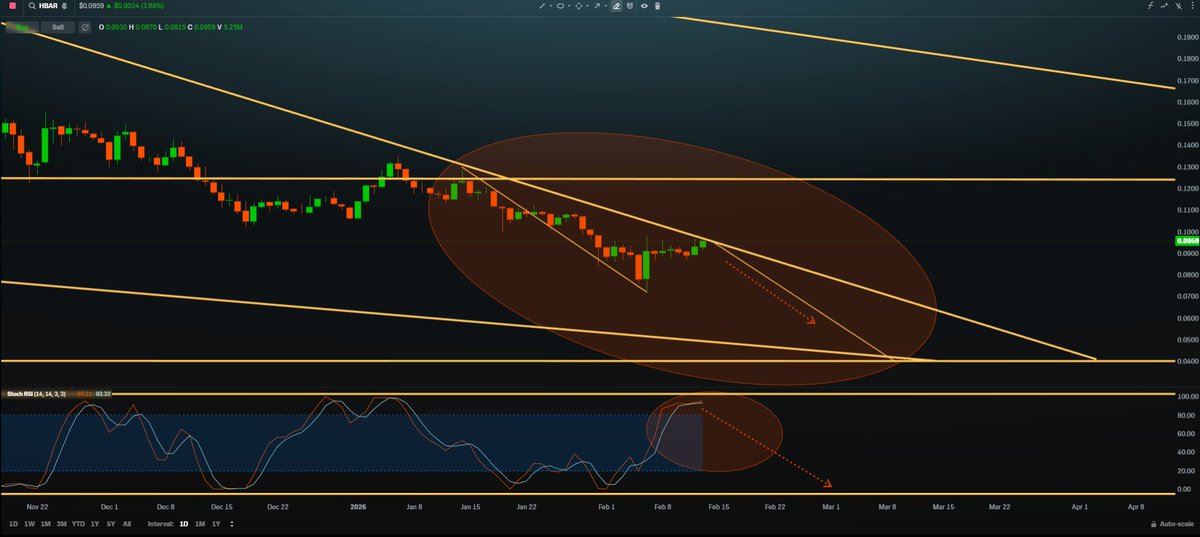
Task: Click the current price tag 0.0959 on axis
Action: point(1187,241)
